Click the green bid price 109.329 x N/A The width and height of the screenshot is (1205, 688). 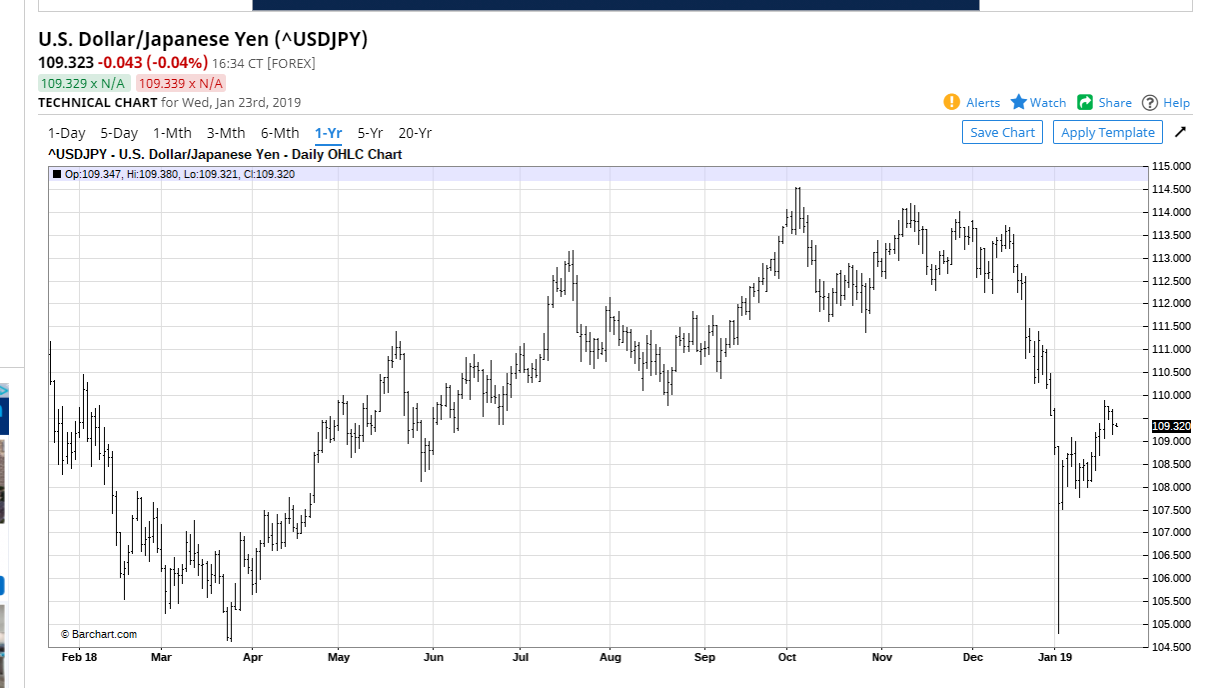click(84, 83)
